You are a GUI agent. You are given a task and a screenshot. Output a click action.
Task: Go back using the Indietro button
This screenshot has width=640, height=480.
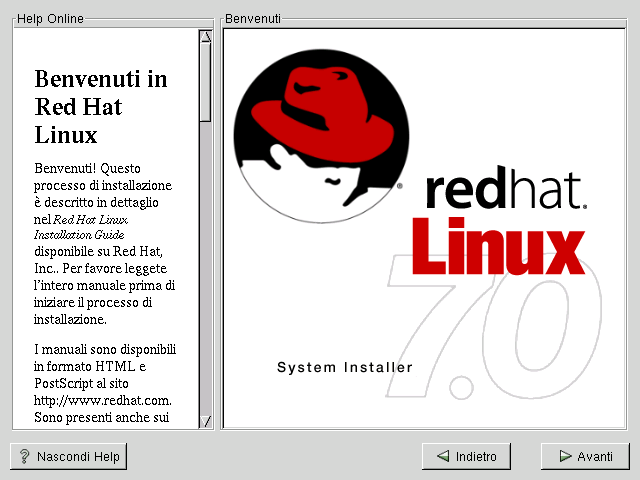pyautogui.click(x=466, y=457)
